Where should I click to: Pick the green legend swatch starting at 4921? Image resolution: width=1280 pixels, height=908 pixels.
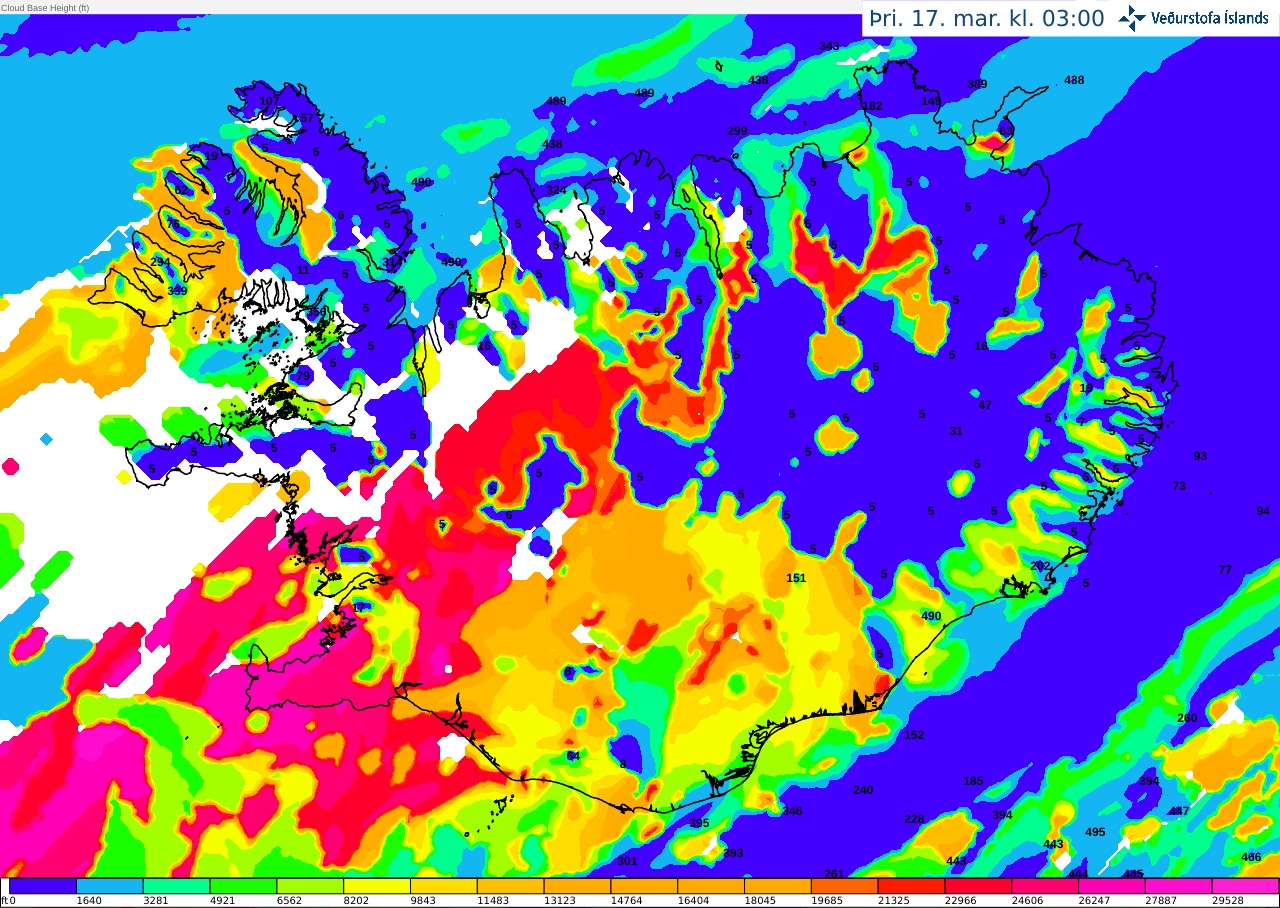244,886
